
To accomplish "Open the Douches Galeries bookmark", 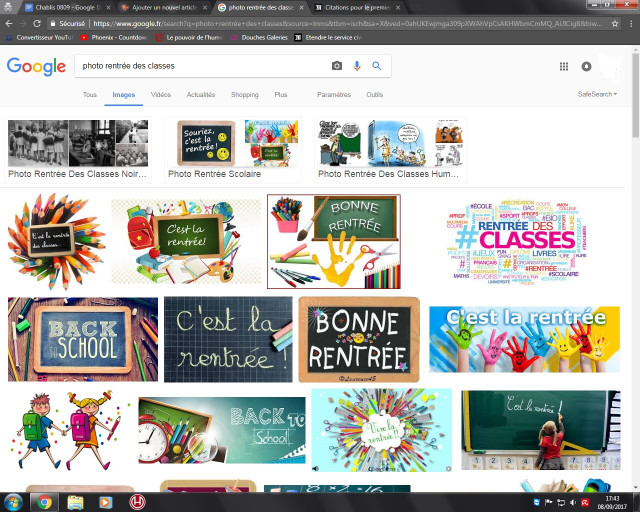I will (258, 37).
